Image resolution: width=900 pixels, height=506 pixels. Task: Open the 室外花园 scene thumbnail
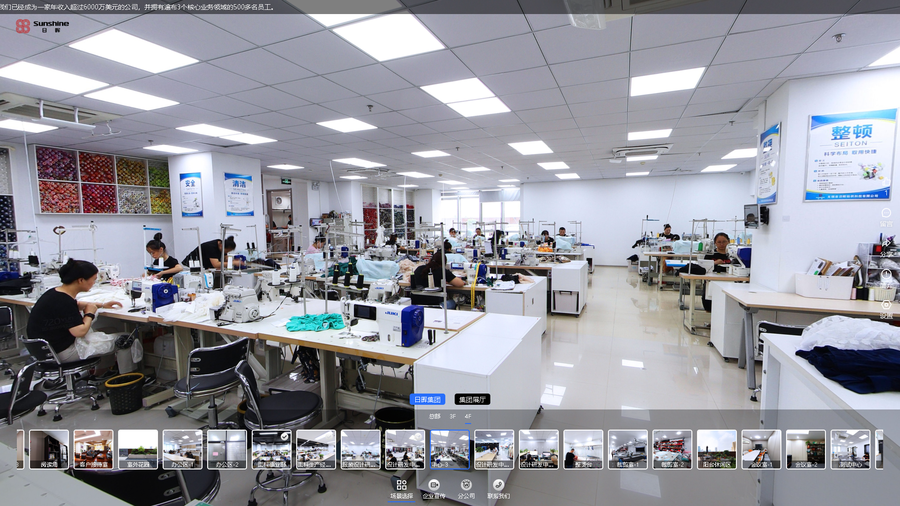point(138,449)
